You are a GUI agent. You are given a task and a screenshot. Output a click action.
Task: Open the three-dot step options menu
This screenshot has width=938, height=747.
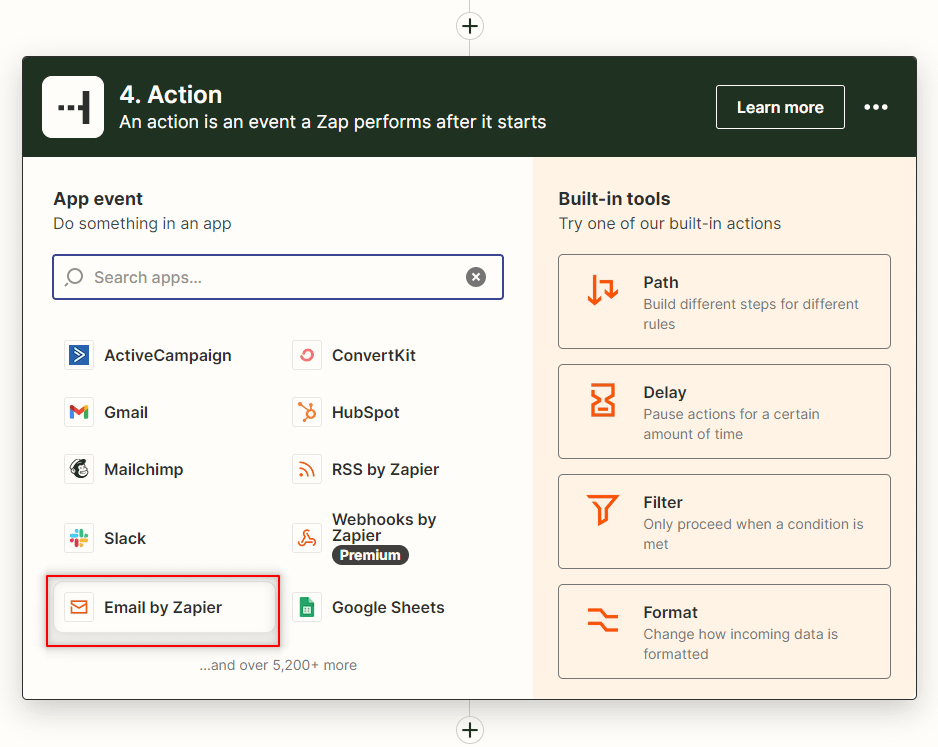(x=876, y=107)
